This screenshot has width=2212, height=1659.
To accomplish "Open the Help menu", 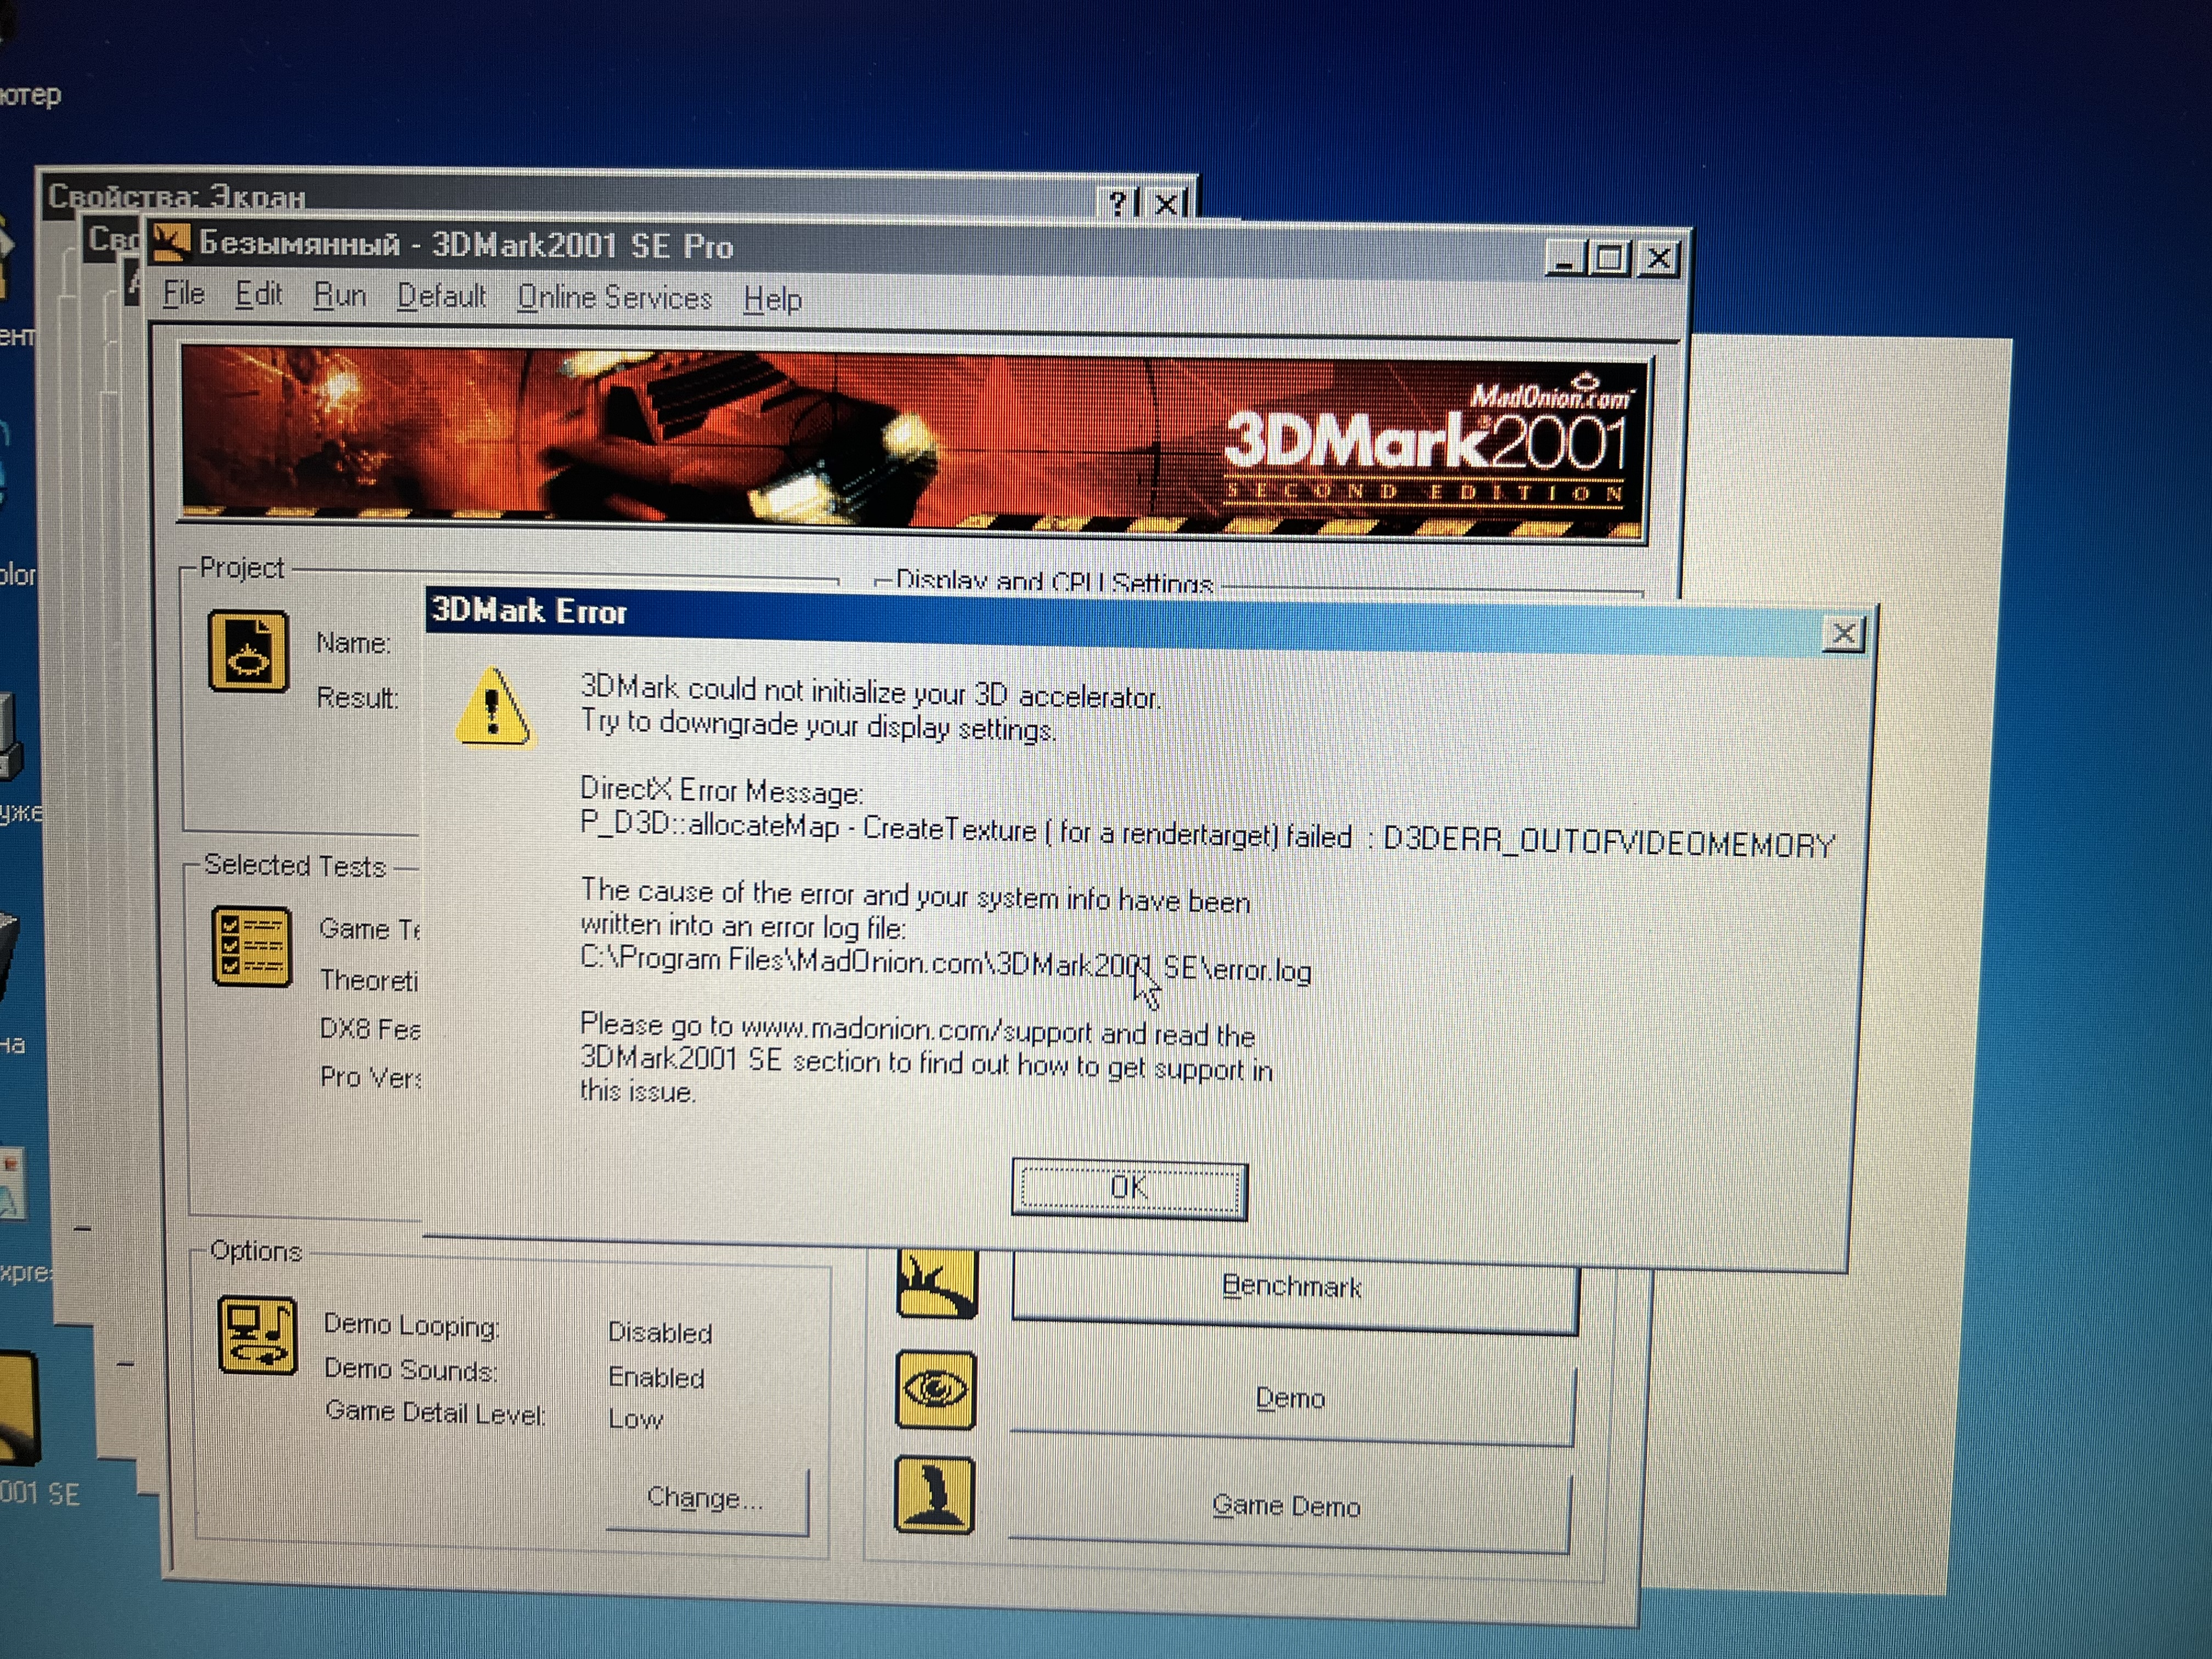I will click(x=772, y=299).
